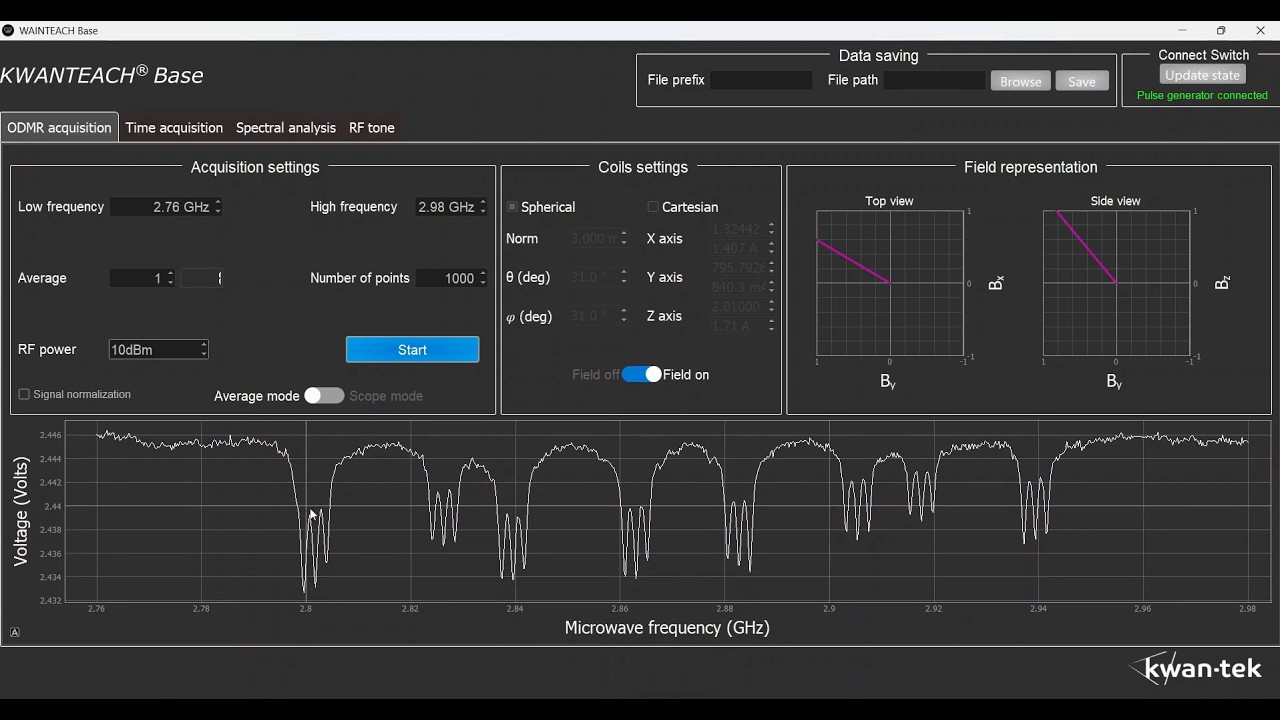Image resolution: width=1280 pixels, height=720 pixels.
Task: Click the Save button in Data saving
Action: point(1082,81)
